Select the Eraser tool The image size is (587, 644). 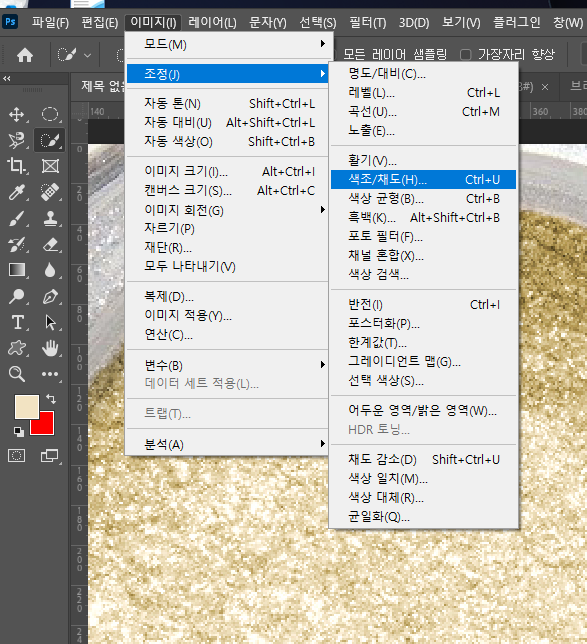[x=50, y=244]
